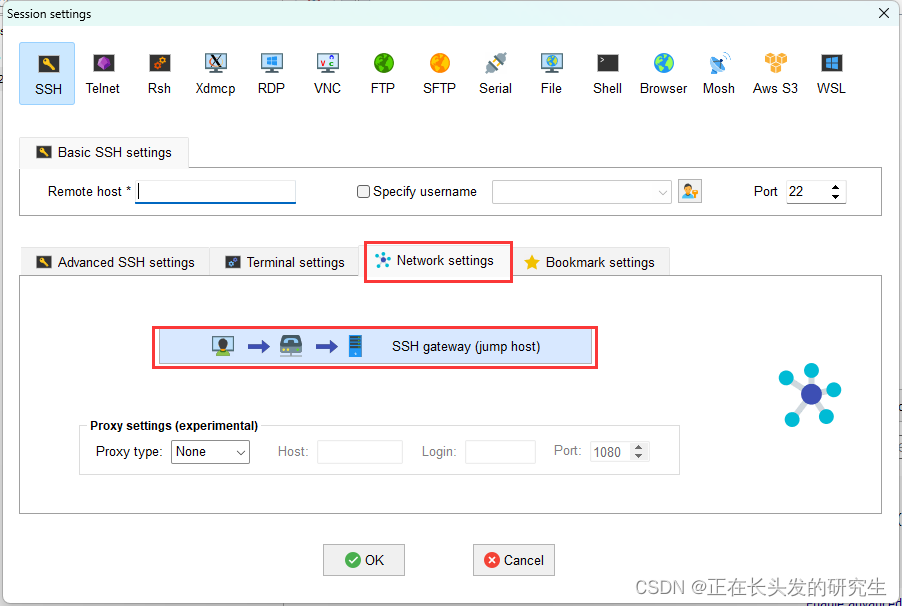
Task: Expand the username combo box
Action: [x=661, y=190]
